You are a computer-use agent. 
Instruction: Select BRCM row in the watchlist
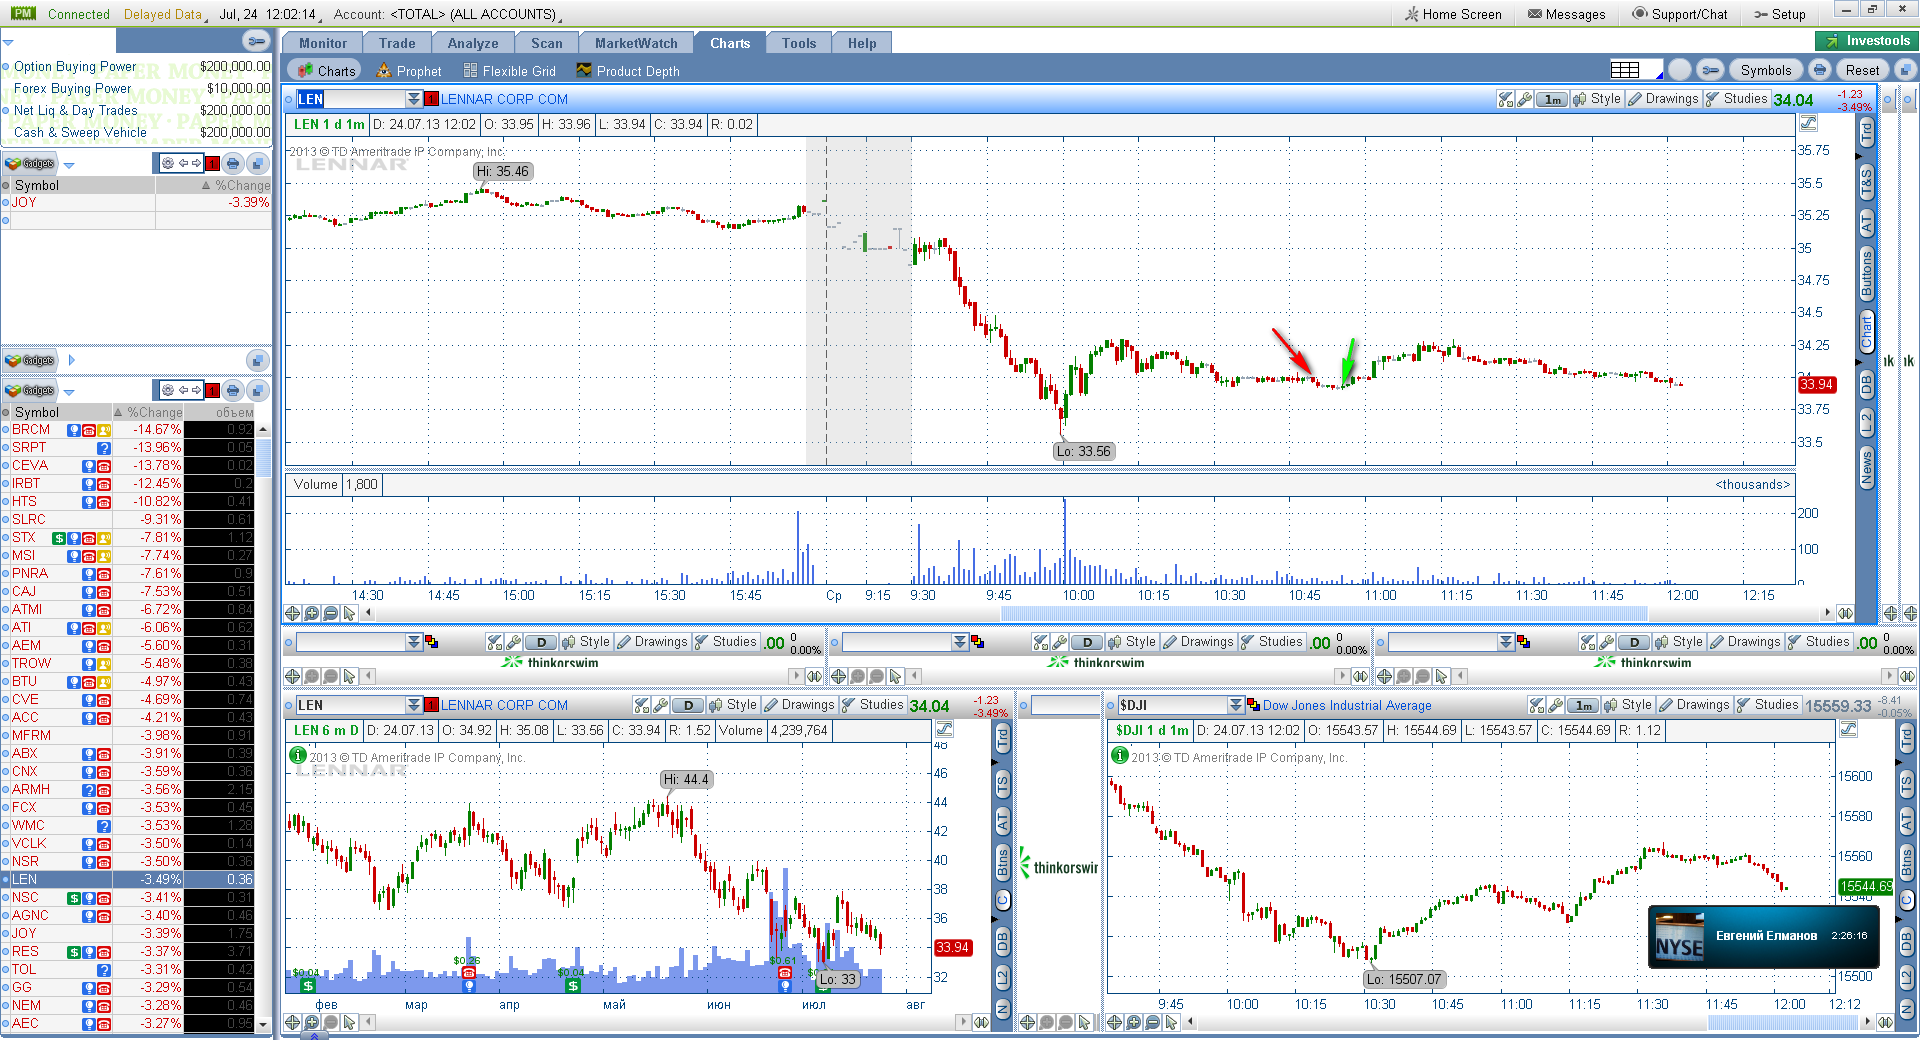coord(127,430)
